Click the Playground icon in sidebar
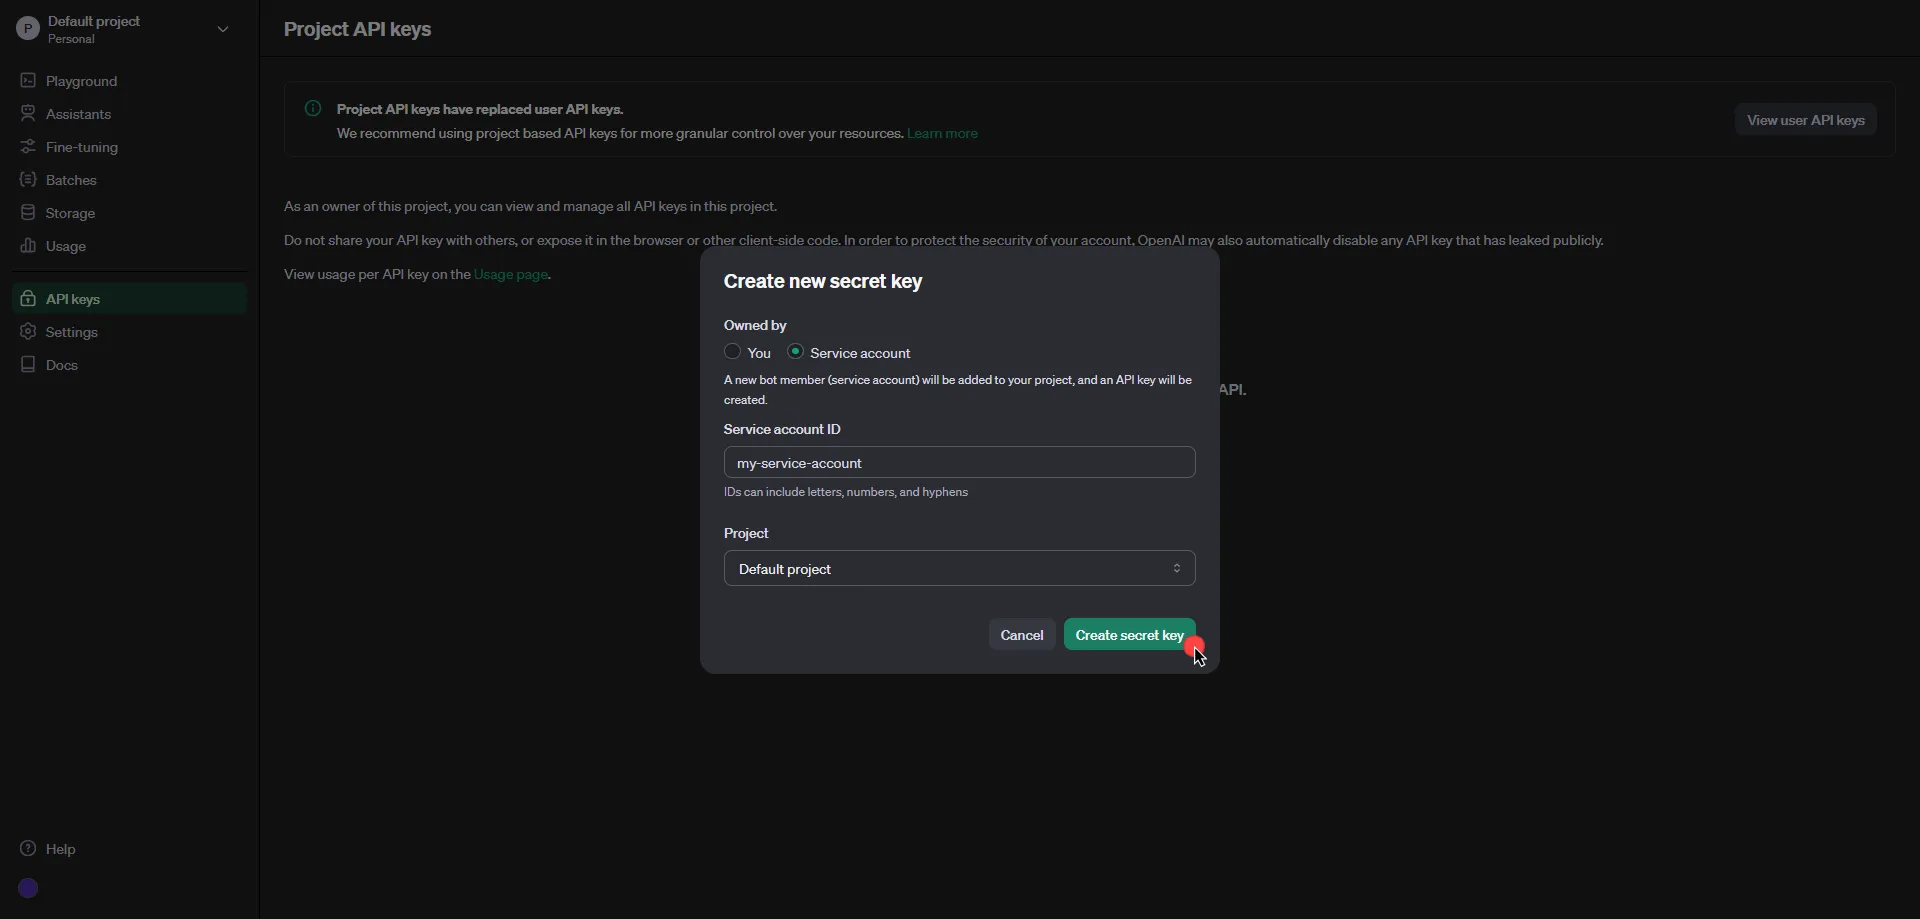Screen dimensions: 1920x919 [x=28, y=81]
